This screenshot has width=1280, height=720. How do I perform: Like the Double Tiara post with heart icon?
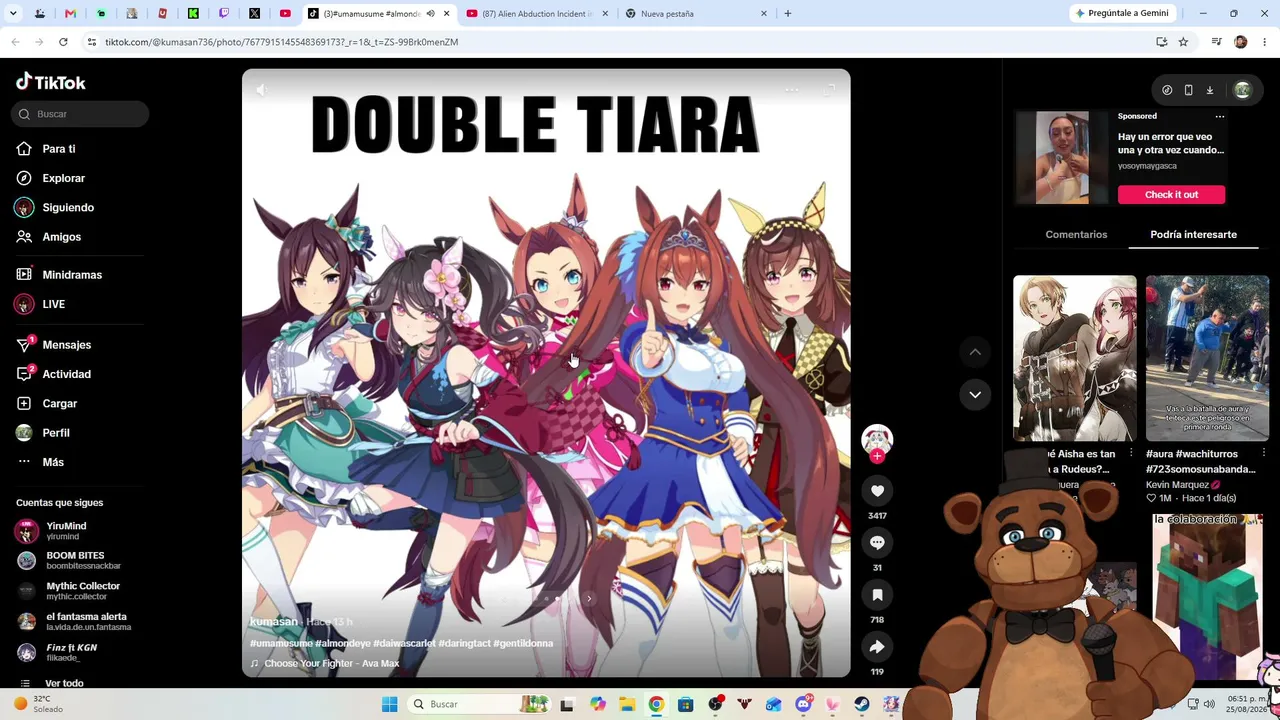pyautogui.click(x=877, y=491)
